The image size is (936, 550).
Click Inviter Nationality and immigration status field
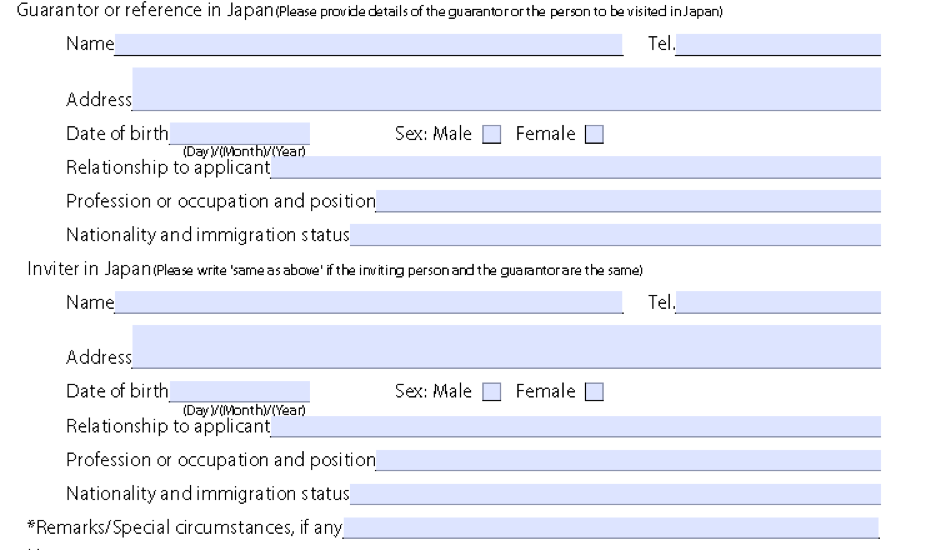coord(615,494)
